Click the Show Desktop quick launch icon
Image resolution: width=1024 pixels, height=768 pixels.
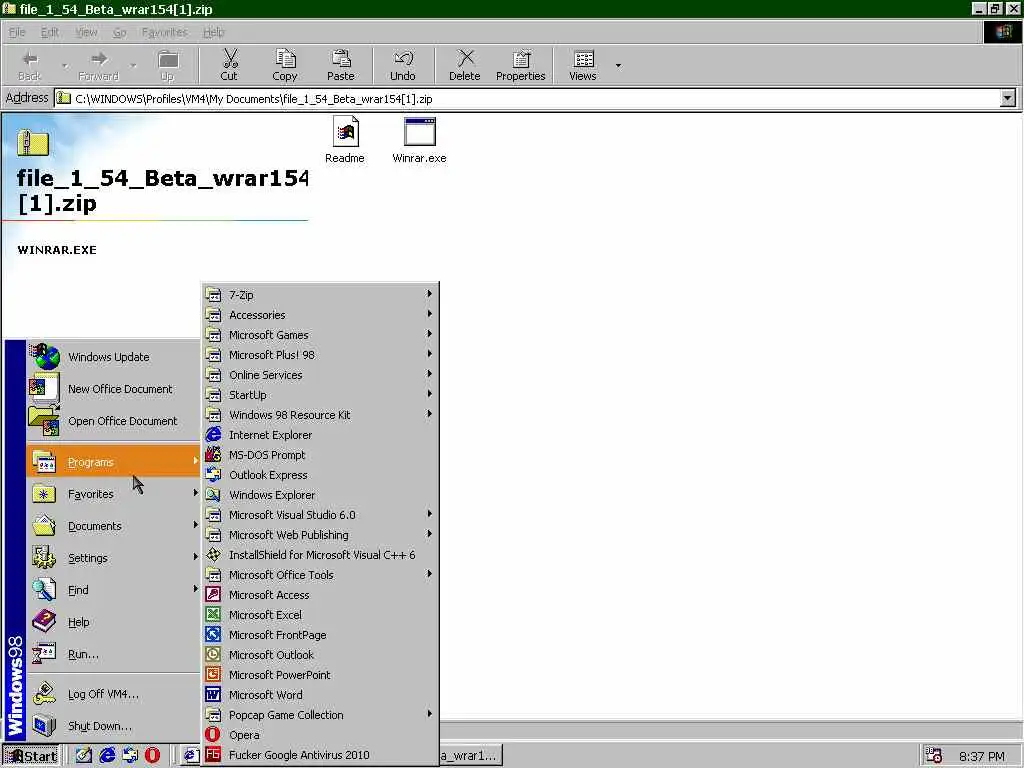(84, 756)
